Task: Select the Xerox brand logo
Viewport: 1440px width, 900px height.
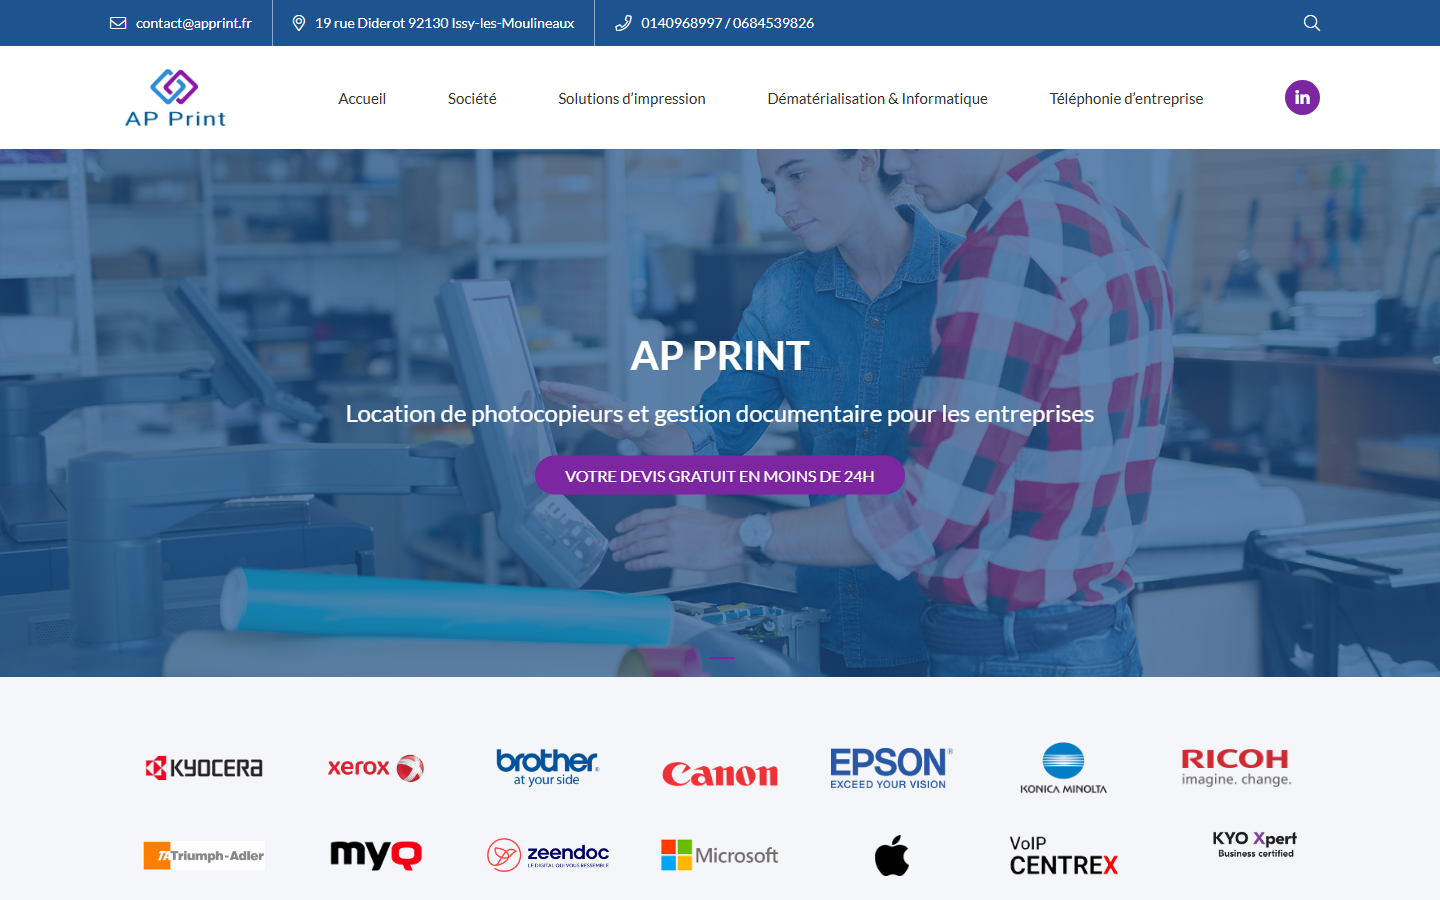Action: [376, 768]
